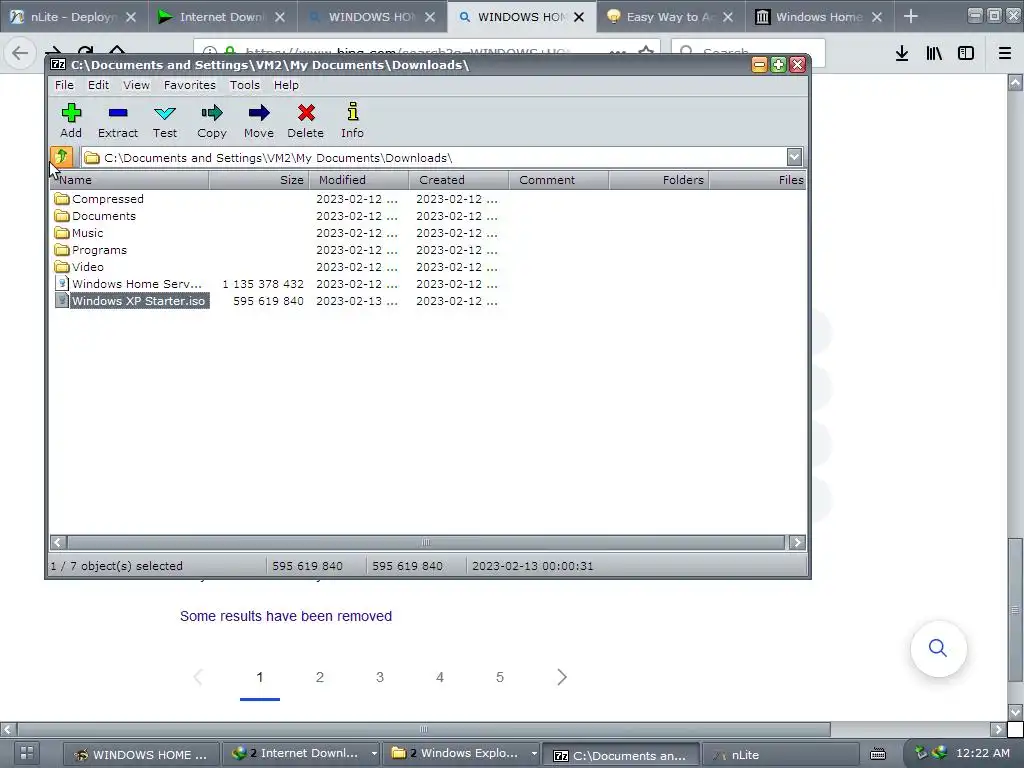Image resolution: width=1024 pixels, height=768 pixels.
Task: Open the Firefox library icon
Action: [x=934, y=54]
